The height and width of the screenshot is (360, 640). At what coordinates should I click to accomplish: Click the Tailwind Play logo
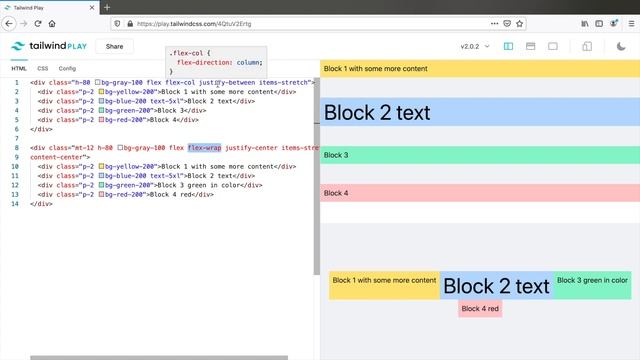click(49, 46)
